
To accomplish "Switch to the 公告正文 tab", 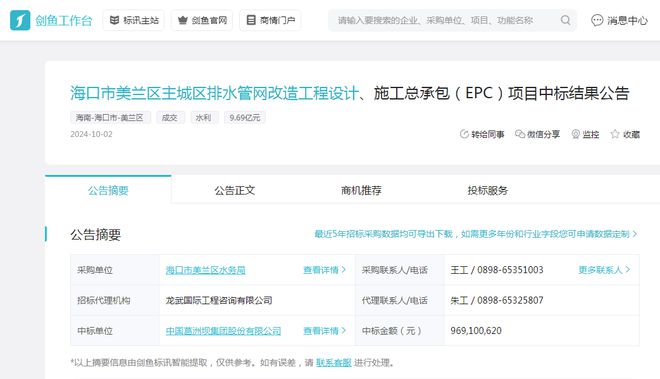I will [235, 190].
